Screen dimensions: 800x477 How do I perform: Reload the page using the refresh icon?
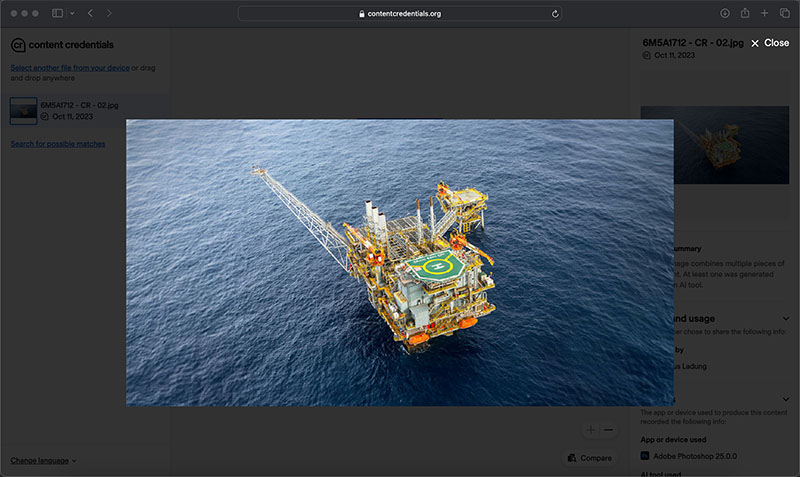(x=555, y=14)
